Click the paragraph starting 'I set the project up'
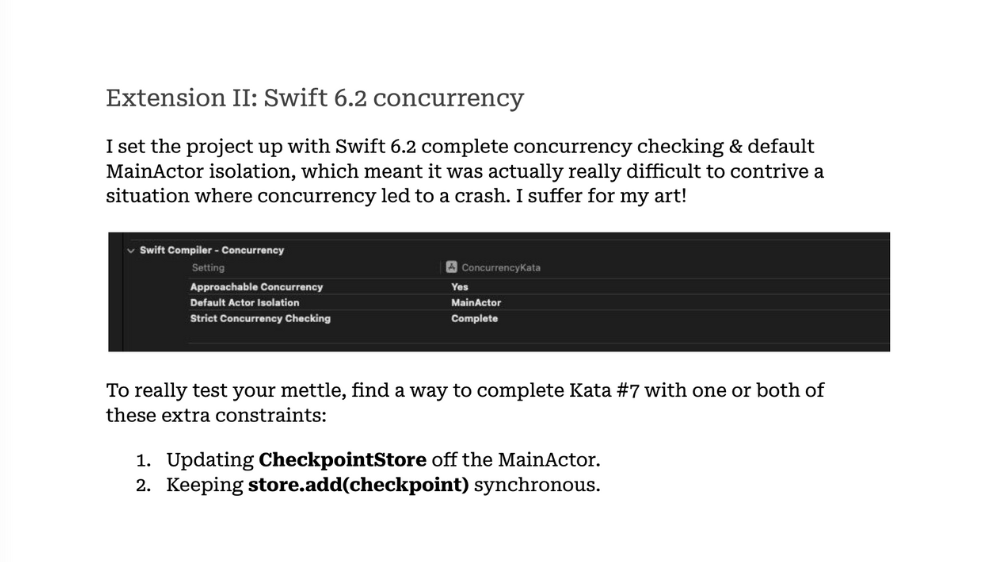1000x562 pixels. (x=465, y=171)
